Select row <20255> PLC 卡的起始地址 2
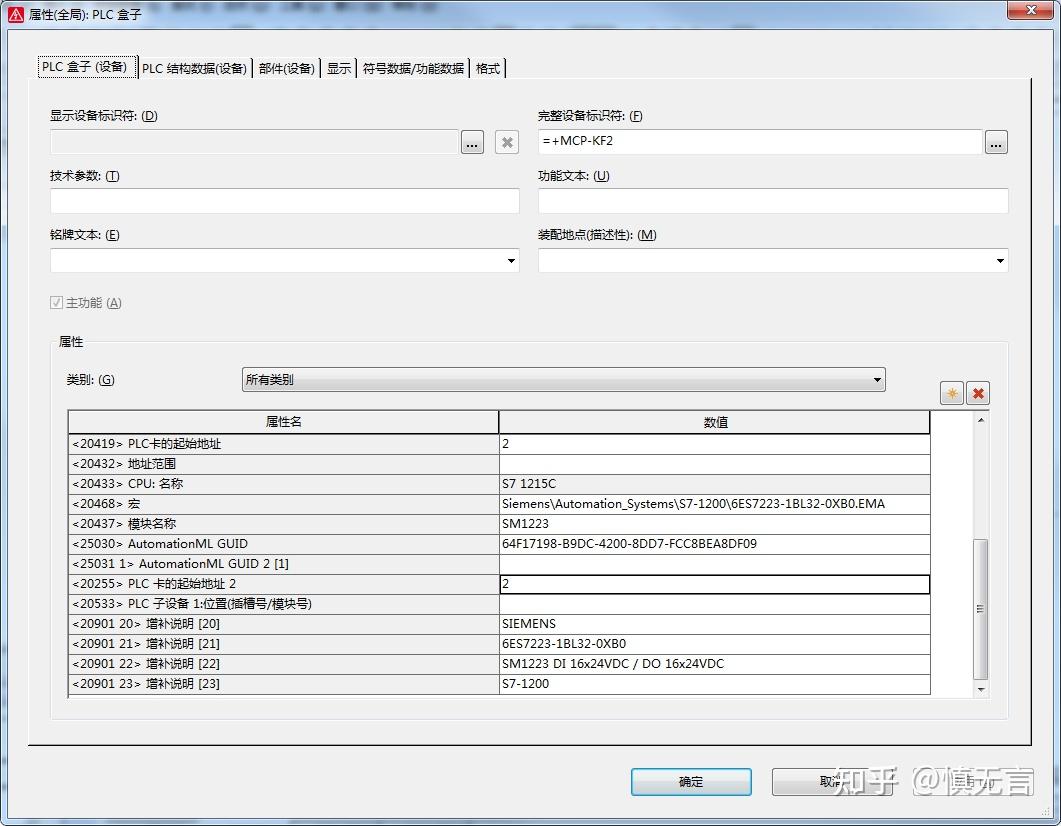The image size is (1061, 826). (284, 584)
